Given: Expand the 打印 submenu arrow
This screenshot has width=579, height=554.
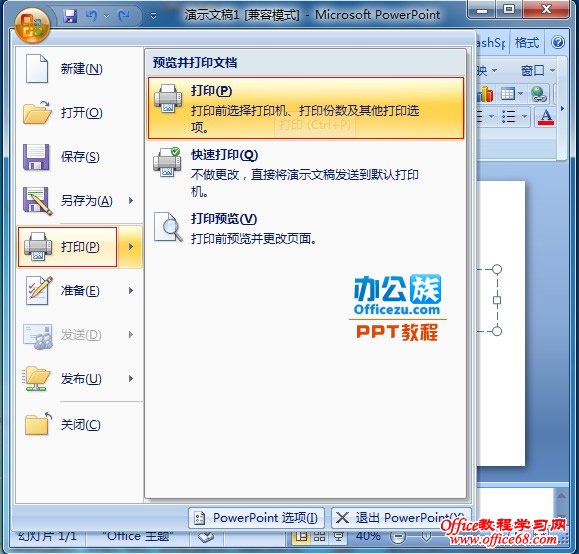Looking at the screenshot, I should 131,247.
